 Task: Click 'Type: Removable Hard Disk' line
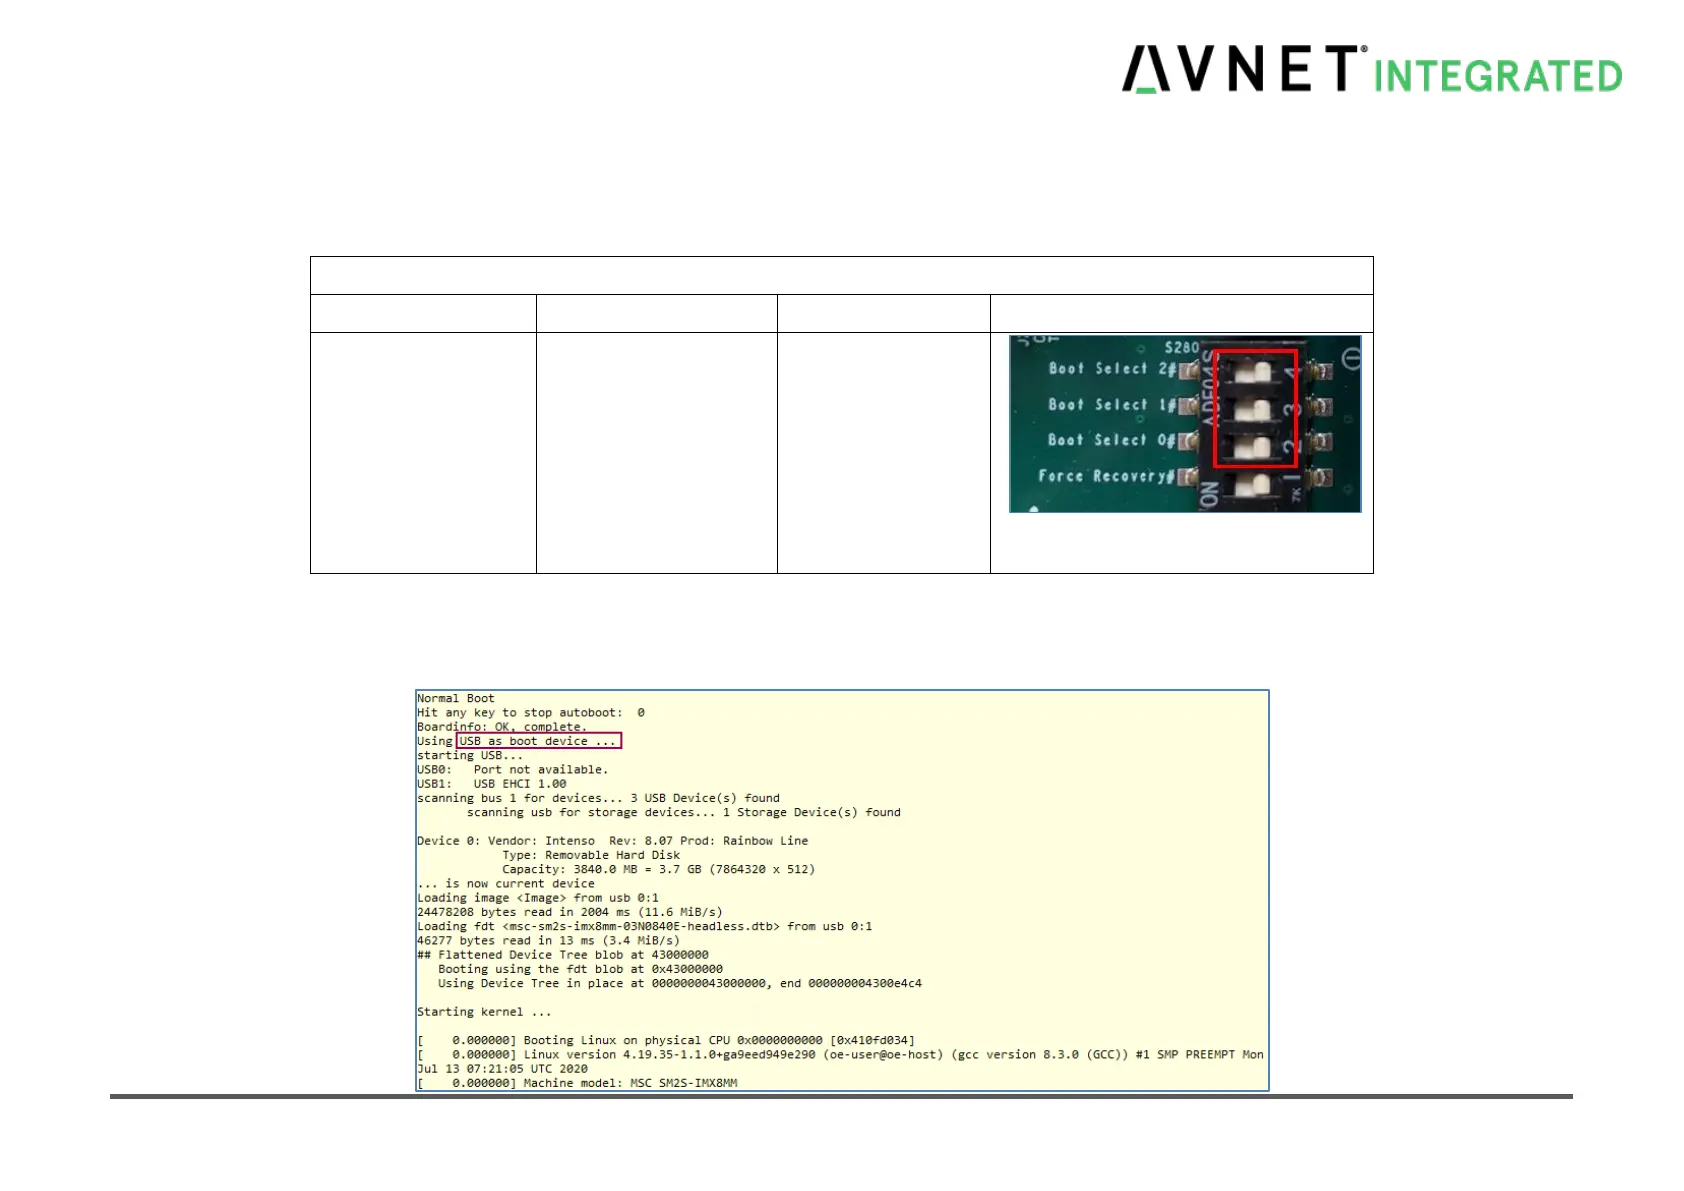[591, 855]
